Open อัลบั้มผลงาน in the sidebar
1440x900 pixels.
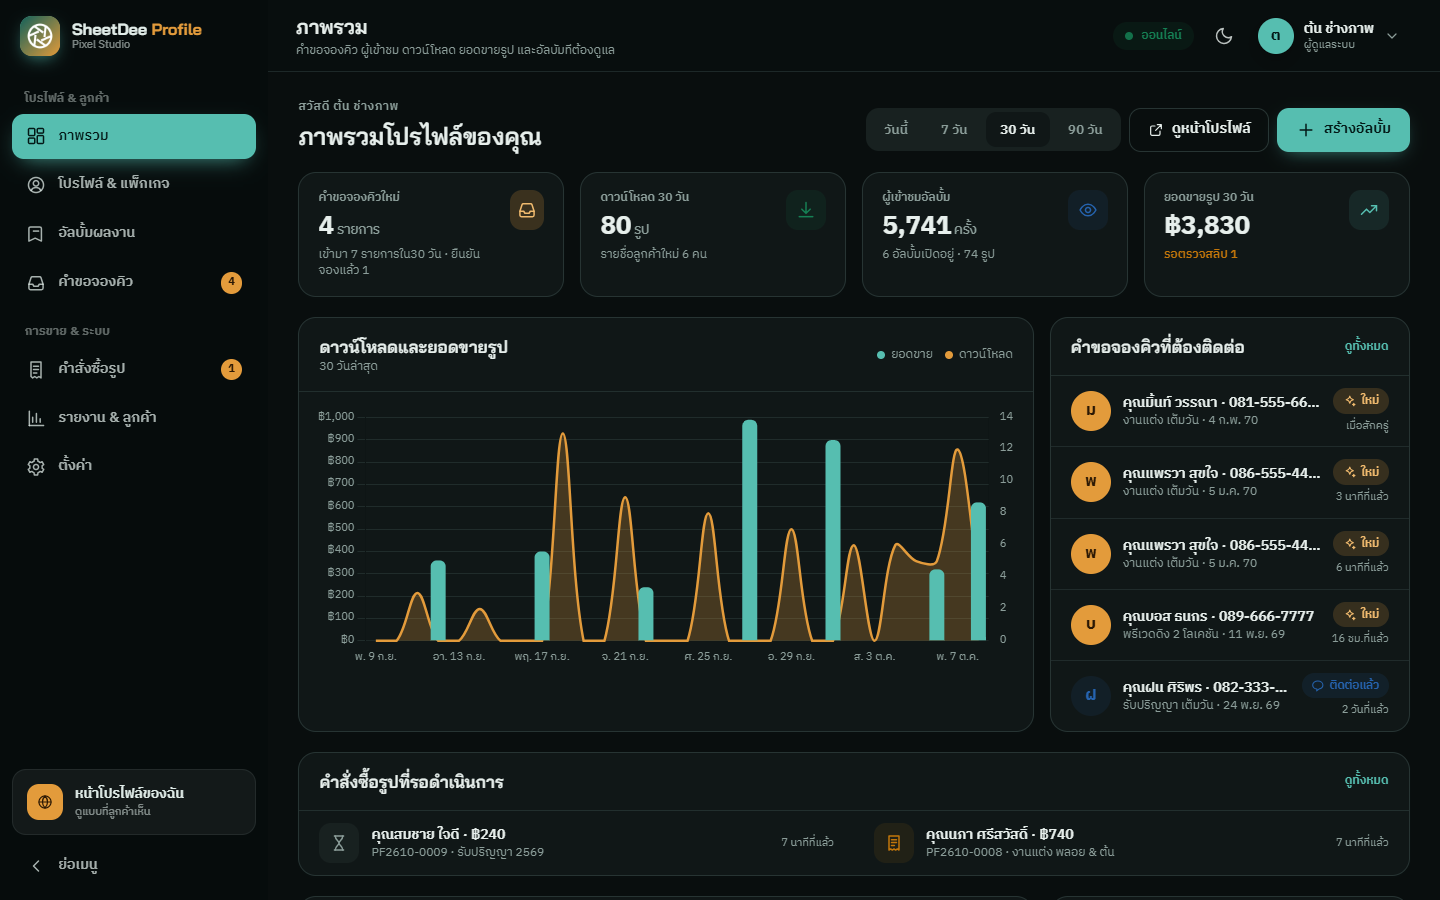[134, 233]
